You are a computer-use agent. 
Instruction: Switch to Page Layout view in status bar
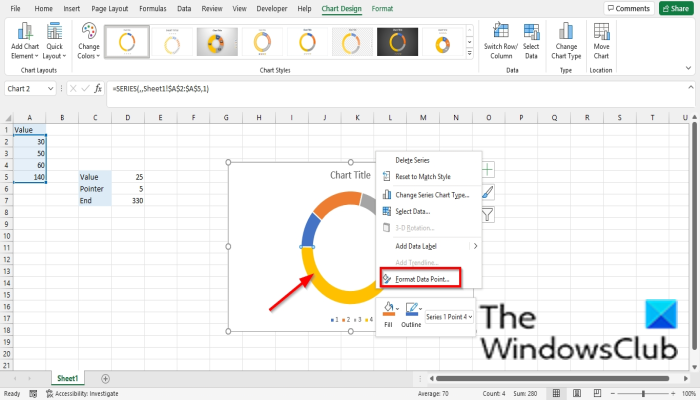(x=577, y=393)
